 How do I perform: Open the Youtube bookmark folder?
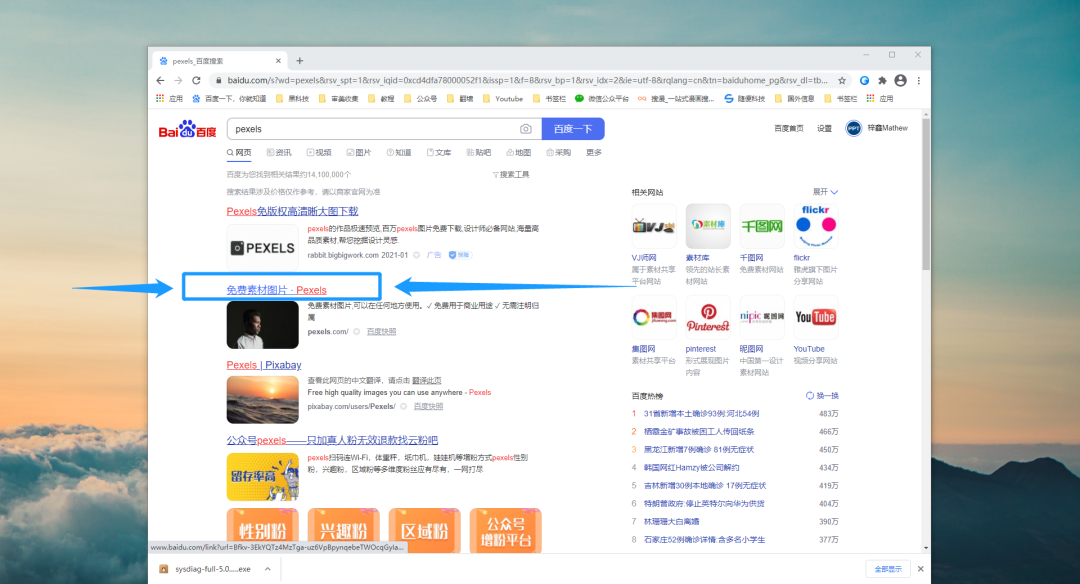(x=503, y=98)
